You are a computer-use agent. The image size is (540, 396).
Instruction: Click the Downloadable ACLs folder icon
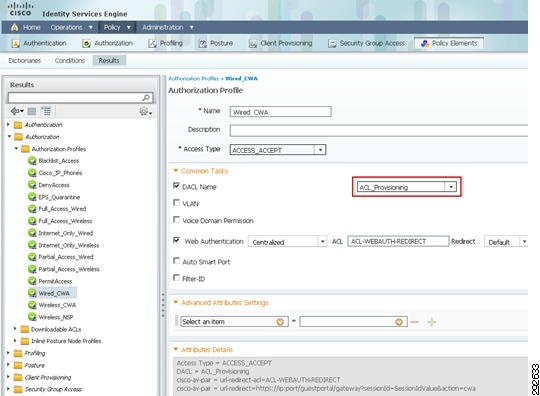(x=25, y=329)
